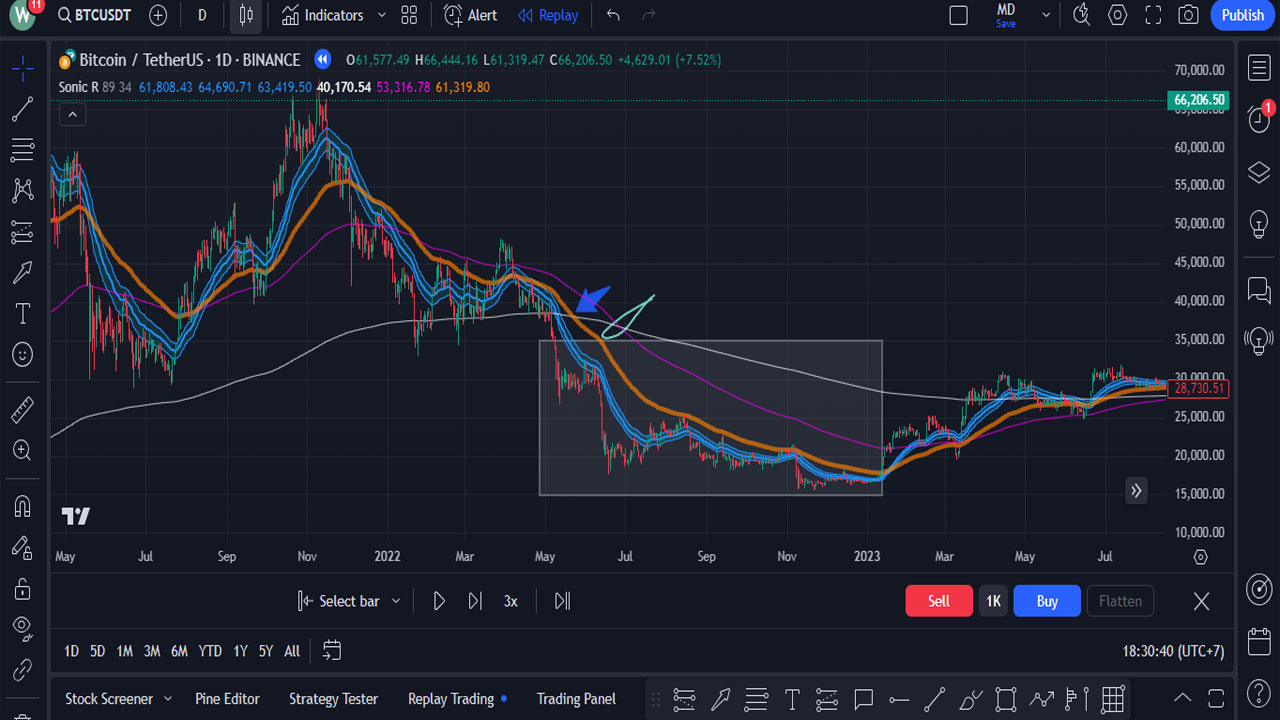Toggle the Replay mode button
Image resolution: width=1280 pixels, height=720 pixels.
548,15
